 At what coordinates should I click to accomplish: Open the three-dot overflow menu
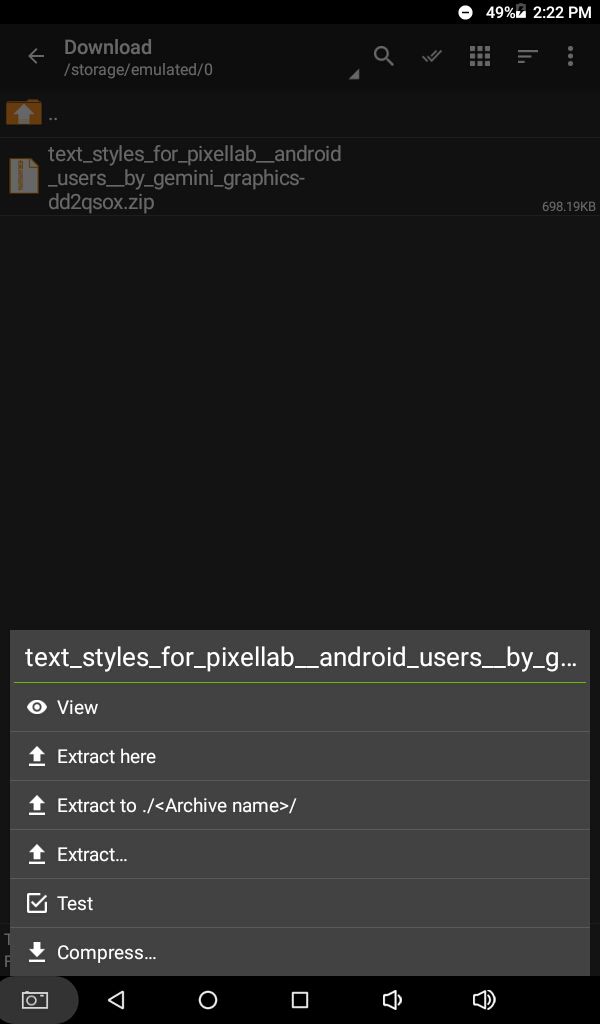click(x=571, y=56)
